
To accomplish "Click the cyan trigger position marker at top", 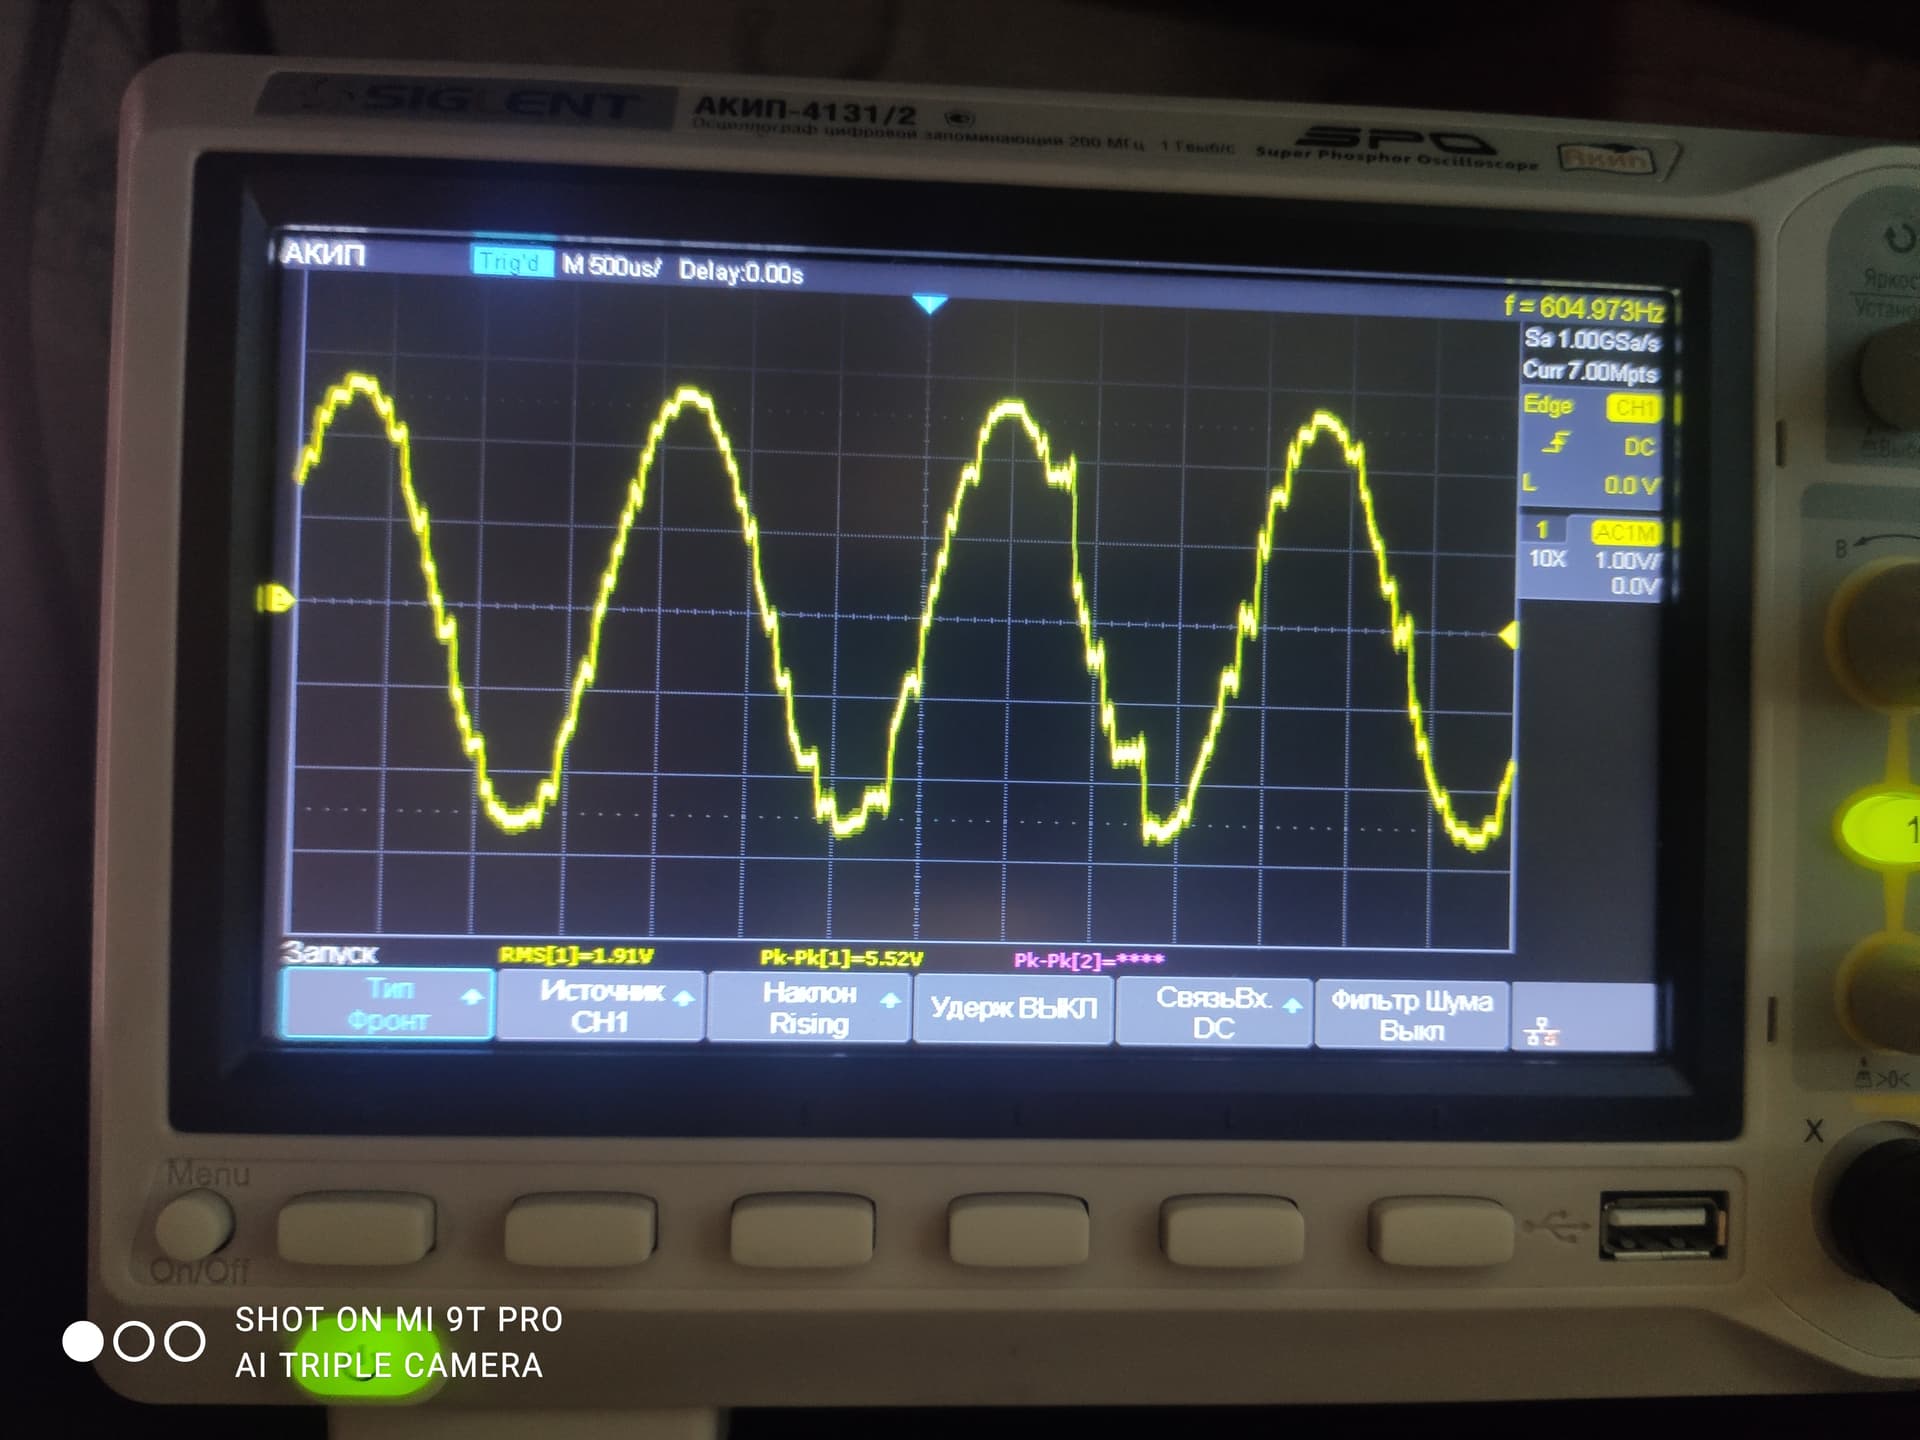I will [930, 304].
